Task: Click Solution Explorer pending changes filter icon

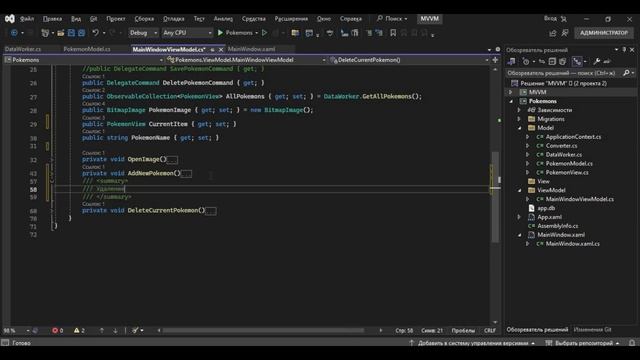Action: click(x=526, y=62)
